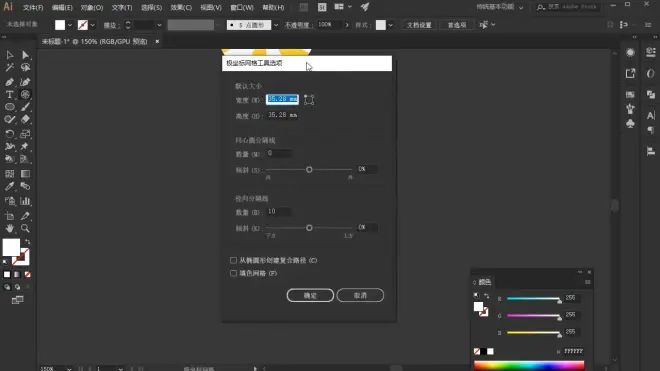This screenshot has height=371, width=660.
Task: Open the 效果(C) menu
Action: pos(181,8)
